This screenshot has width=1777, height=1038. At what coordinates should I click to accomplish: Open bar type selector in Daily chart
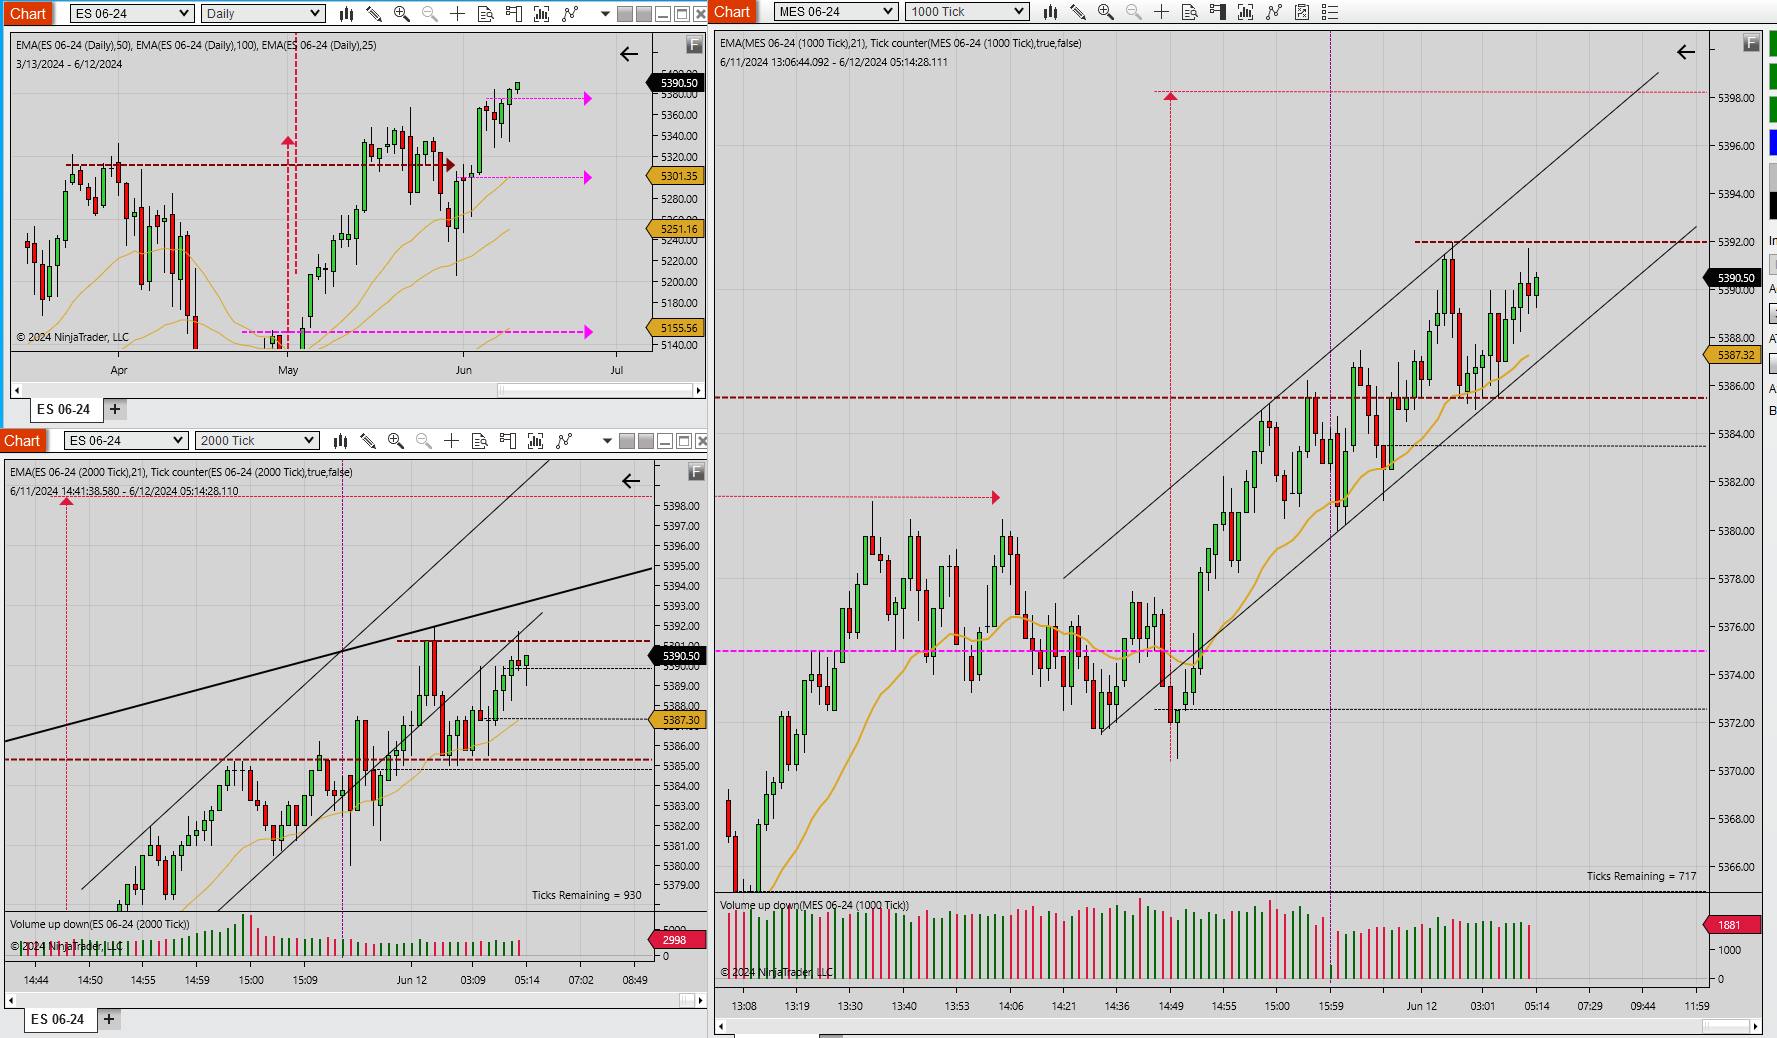pyautogui.click(x=346, y=13)
